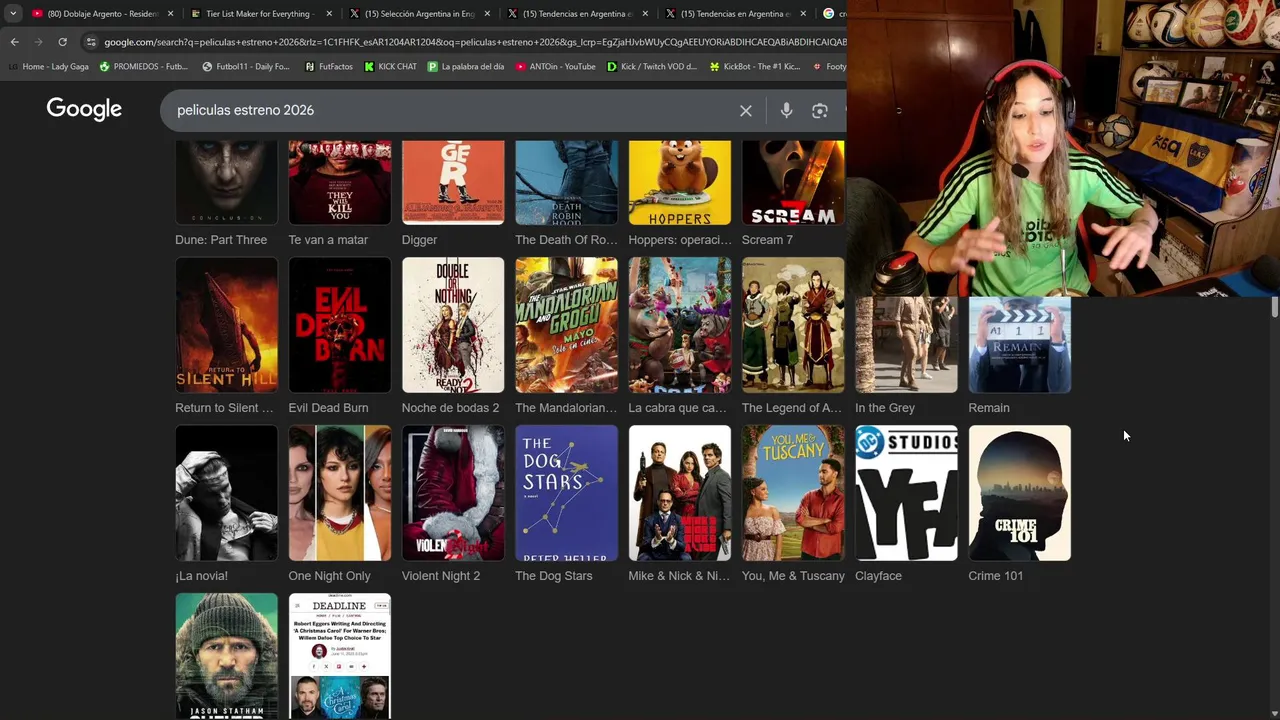Open KickBot bookmark
The image size is (1280, 720).
[x=755, y=67]
